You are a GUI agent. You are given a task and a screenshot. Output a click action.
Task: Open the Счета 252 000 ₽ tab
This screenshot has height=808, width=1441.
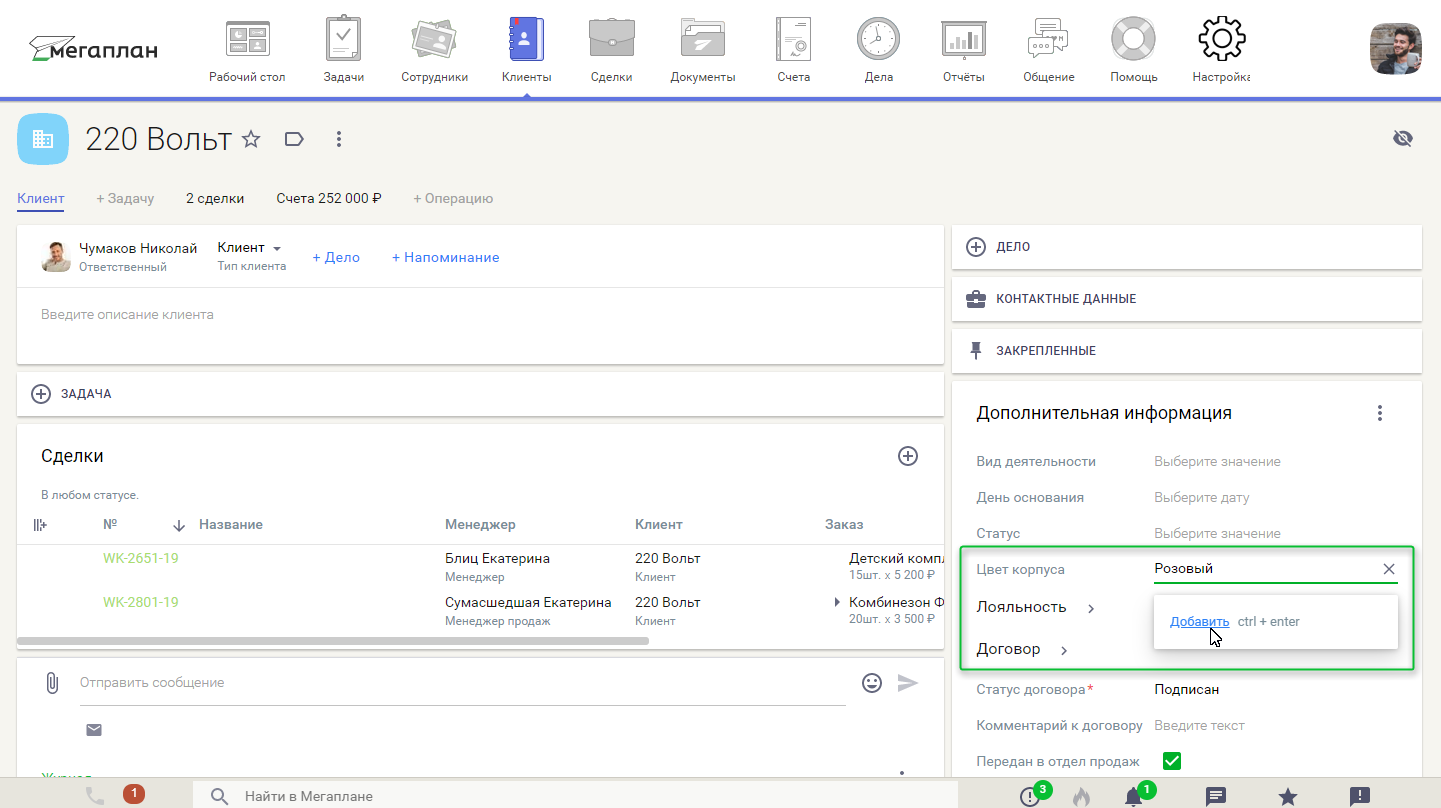(329, 198)
